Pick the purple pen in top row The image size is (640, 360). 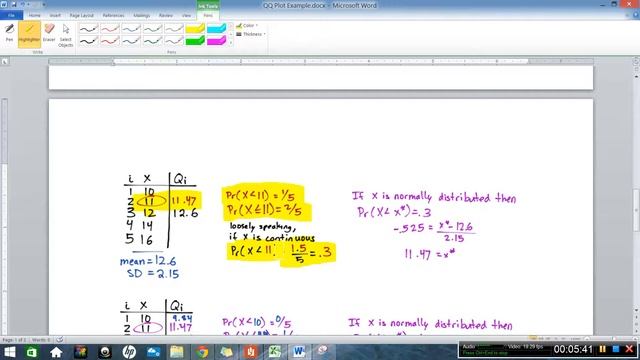[x=174, y=29]
